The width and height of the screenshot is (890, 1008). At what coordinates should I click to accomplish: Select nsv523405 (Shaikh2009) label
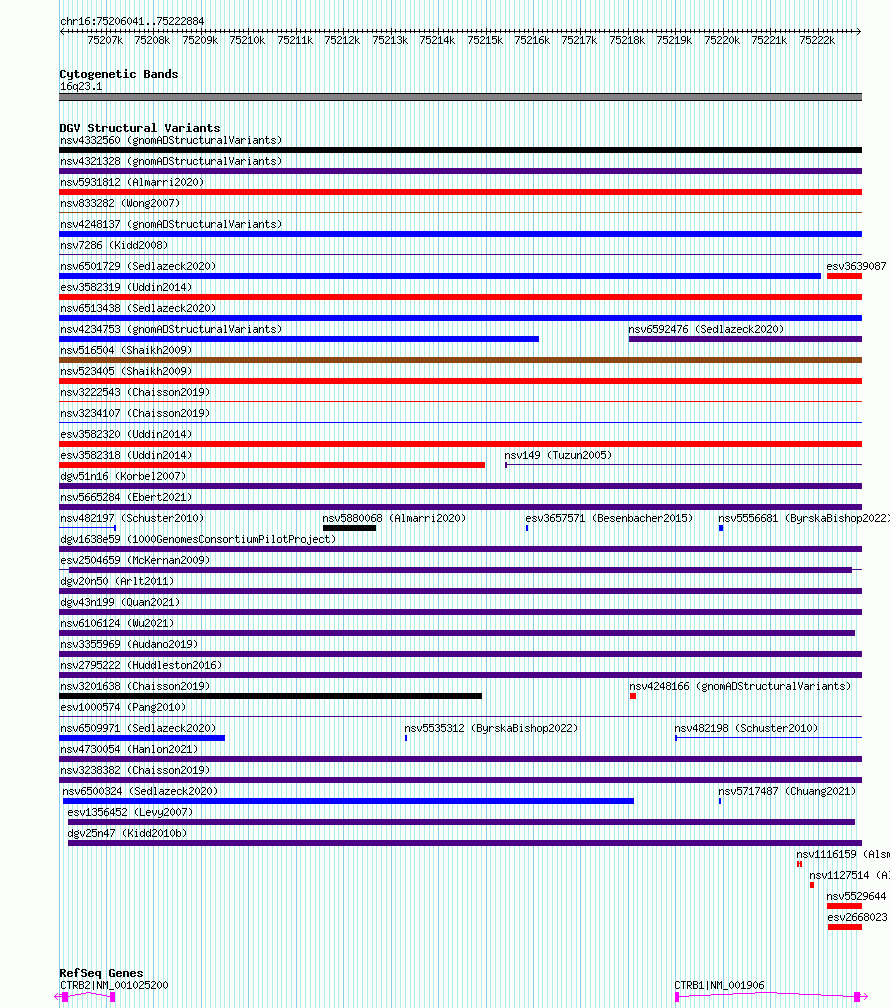pos(126,372)
